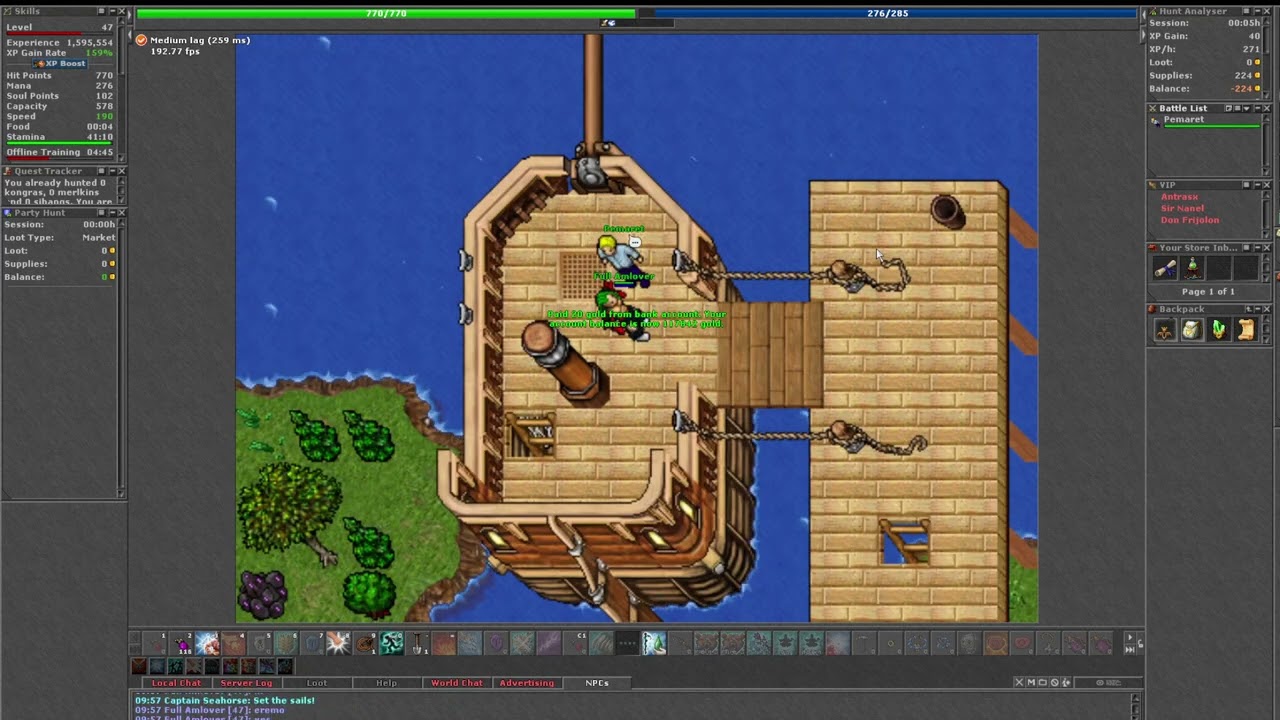Viewport: 1280px width, 720px height.
Task: Minimize the Skills panel
Action: 112,11
